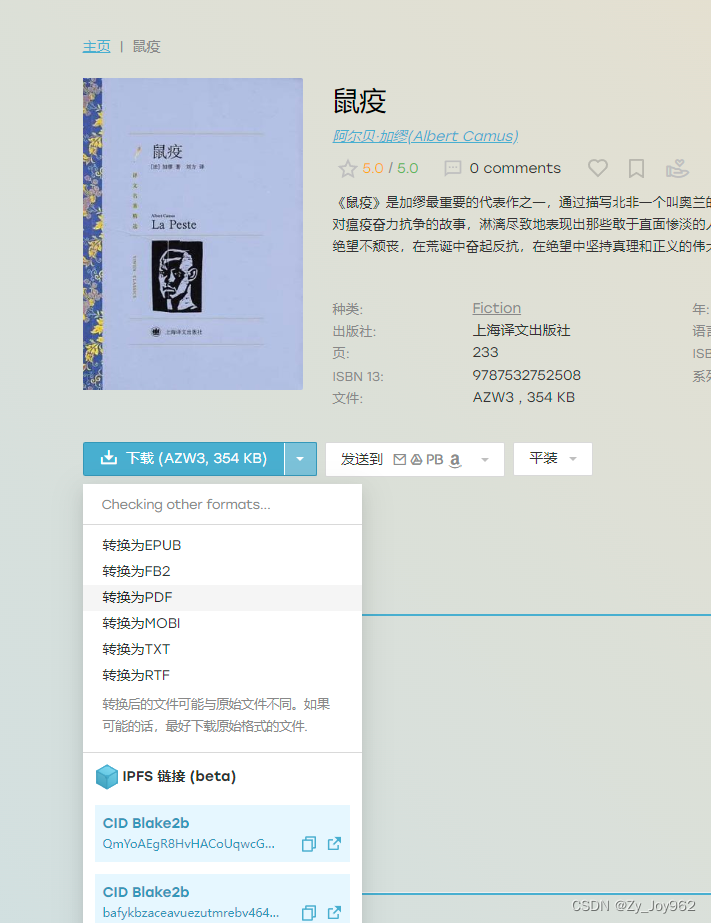Screen dimensions: 711x923
Task: Download the AZW3 354 KB file
Action: tap(184, 459)
